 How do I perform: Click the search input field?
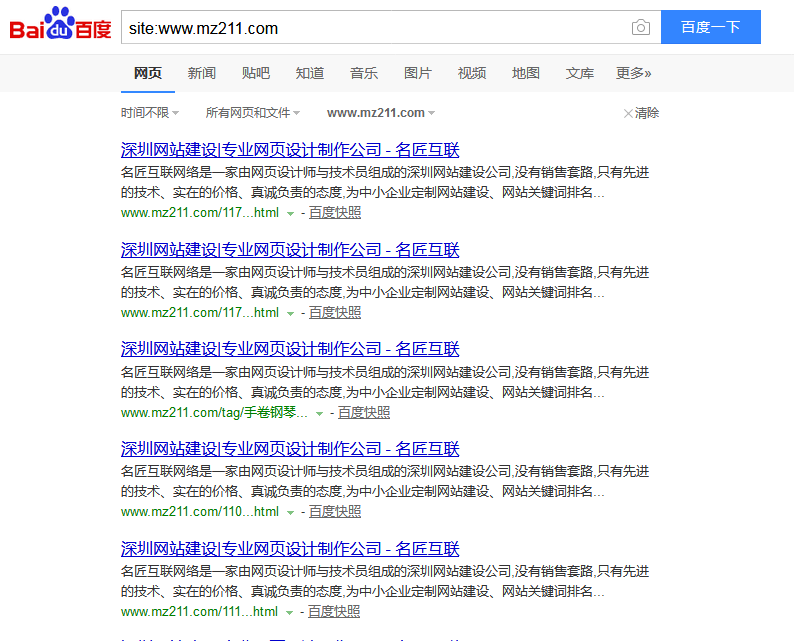coord(375,28)
